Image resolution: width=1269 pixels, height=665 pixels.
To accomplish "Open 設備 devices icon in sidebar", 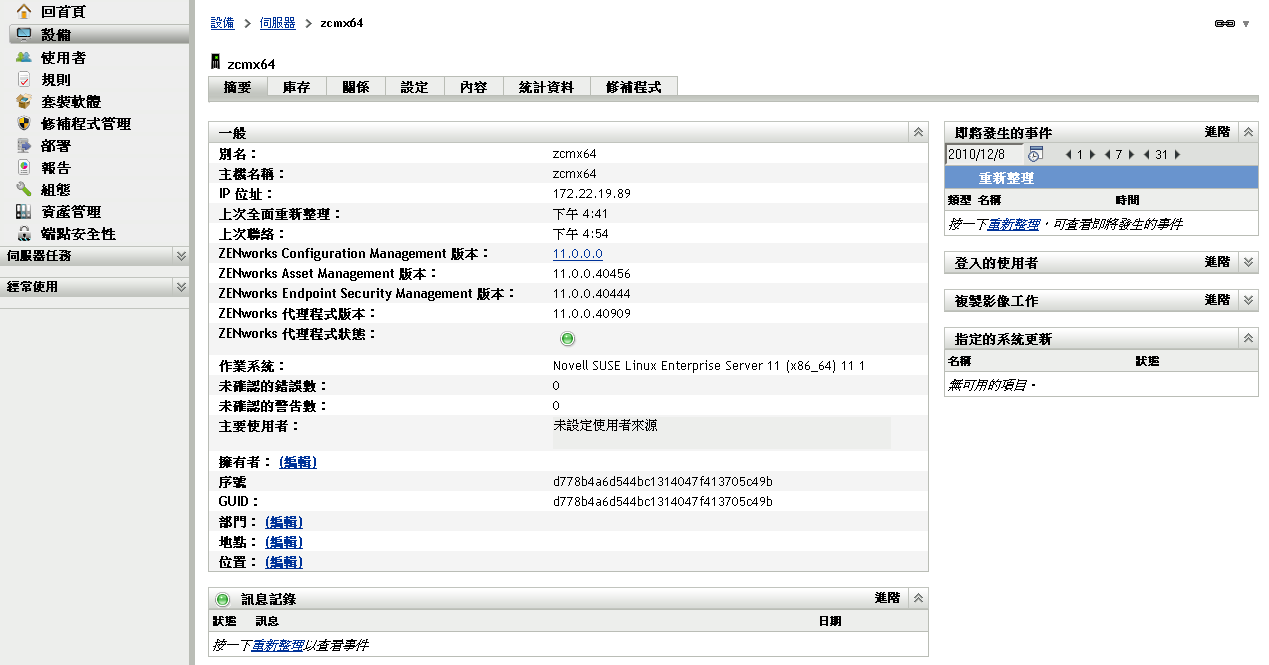I will (x=24, y=35).
